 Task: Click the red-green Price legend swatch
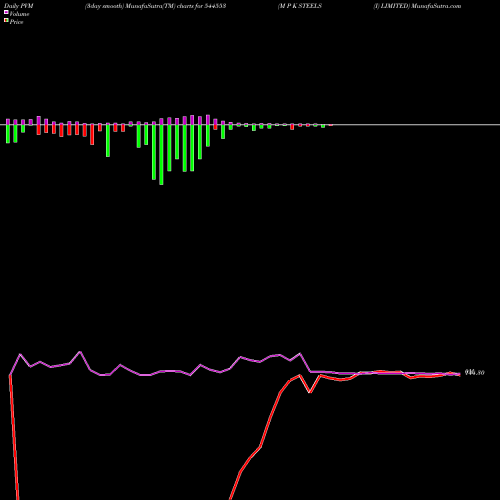6,20
